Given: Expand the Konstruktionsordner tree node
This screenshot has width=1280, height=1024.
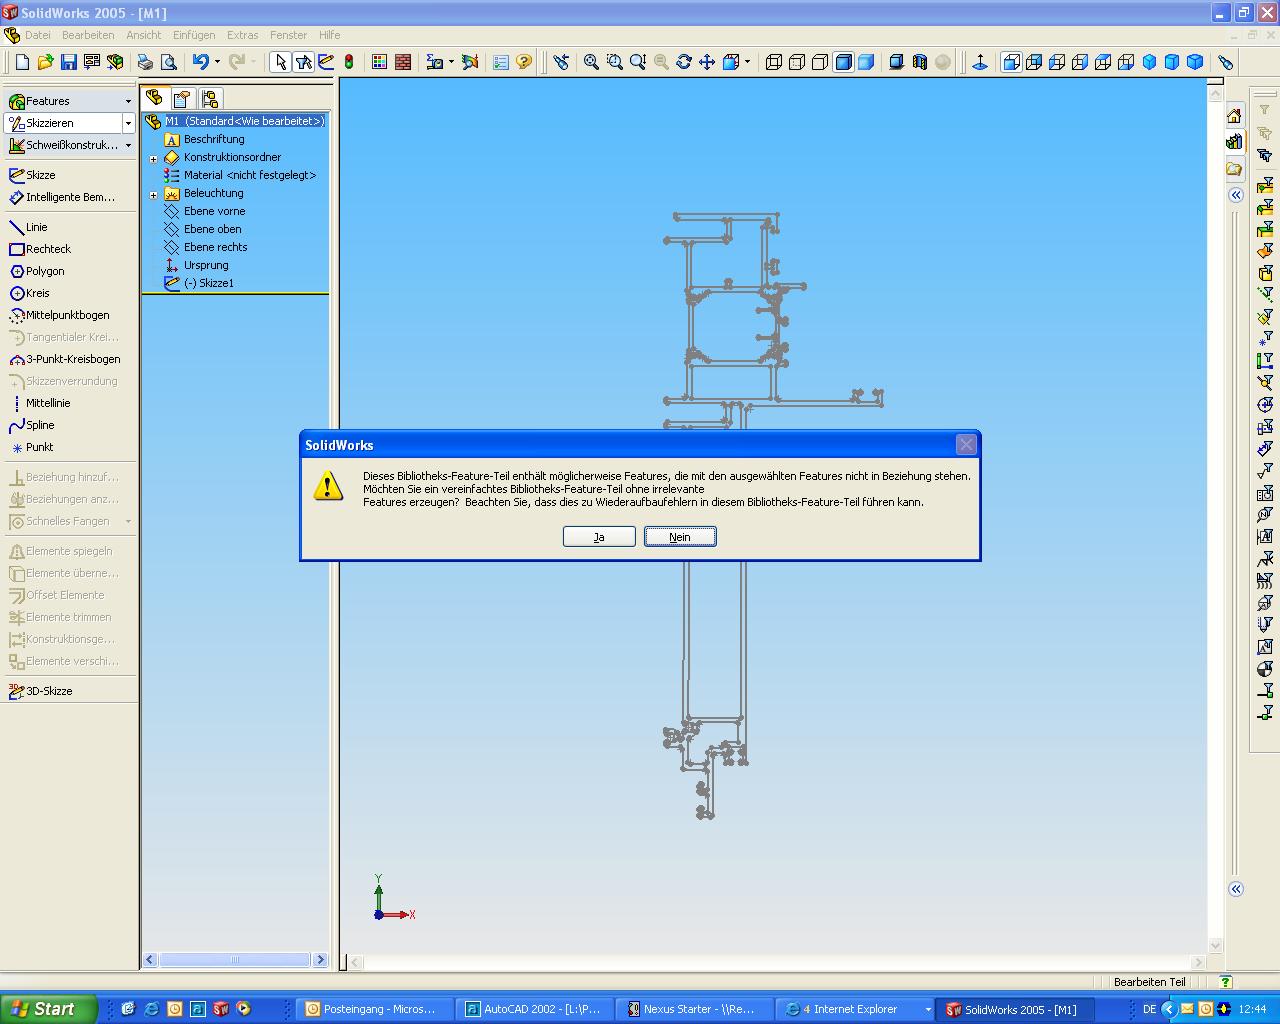Looking at the screenshot, I should 154,158.
